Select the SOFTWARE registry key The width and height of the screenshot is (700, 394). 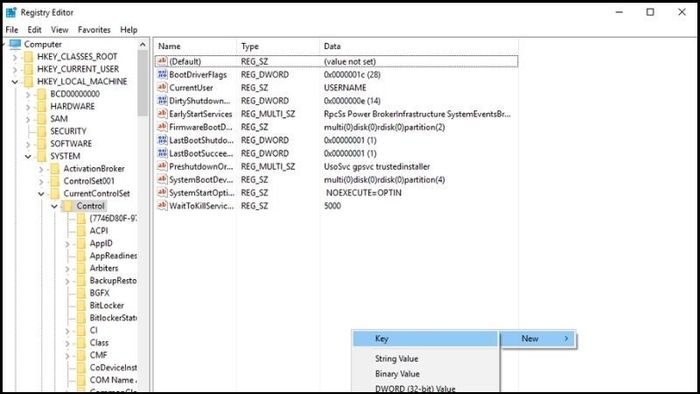71,144
